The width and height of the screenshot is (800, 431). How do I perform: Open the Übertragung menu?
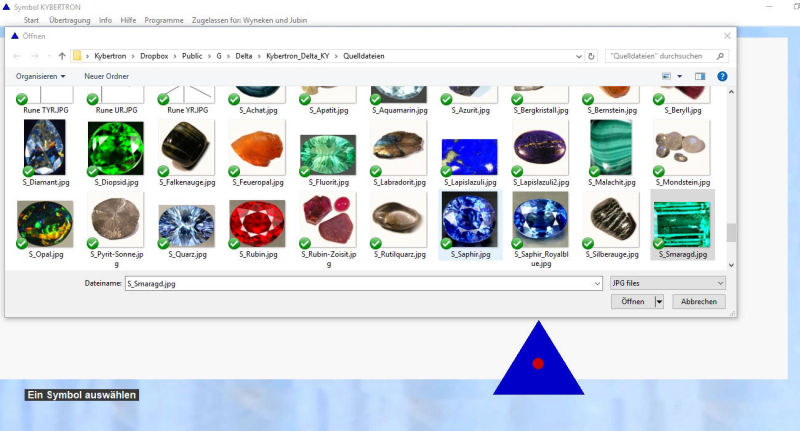70,20
